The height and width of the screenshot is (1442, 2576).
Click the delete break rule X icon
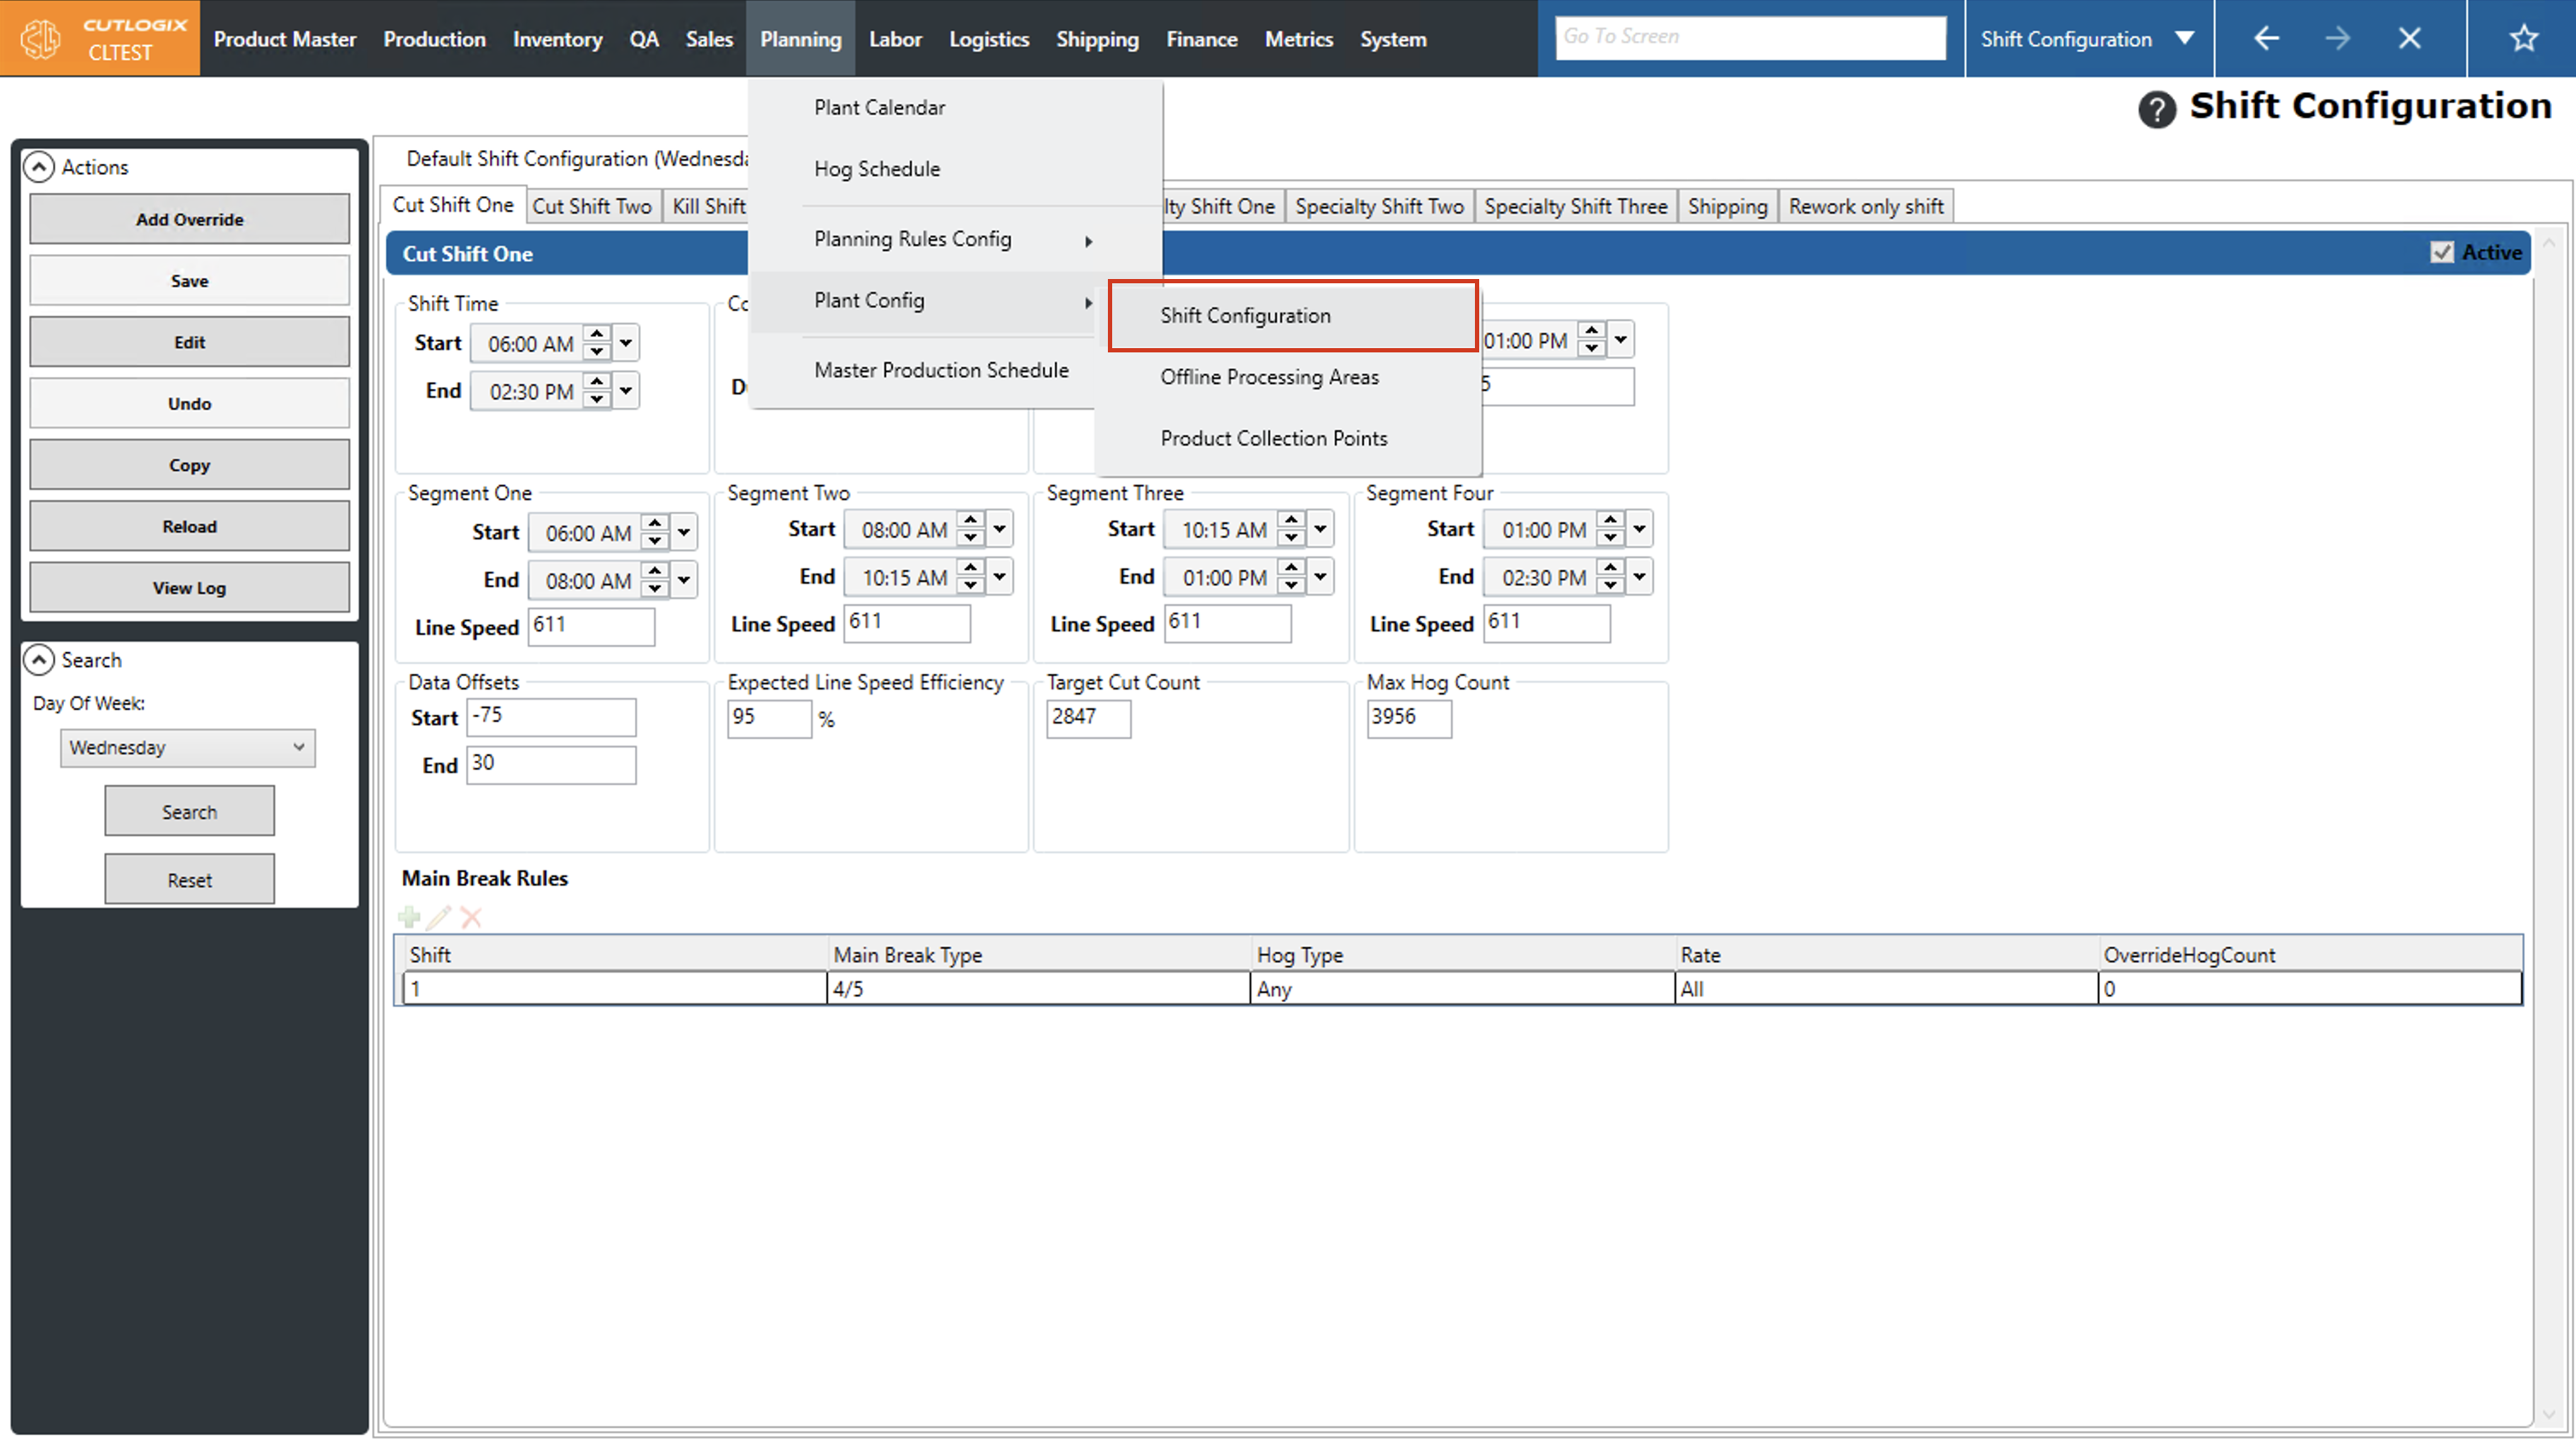click(471, 917)
